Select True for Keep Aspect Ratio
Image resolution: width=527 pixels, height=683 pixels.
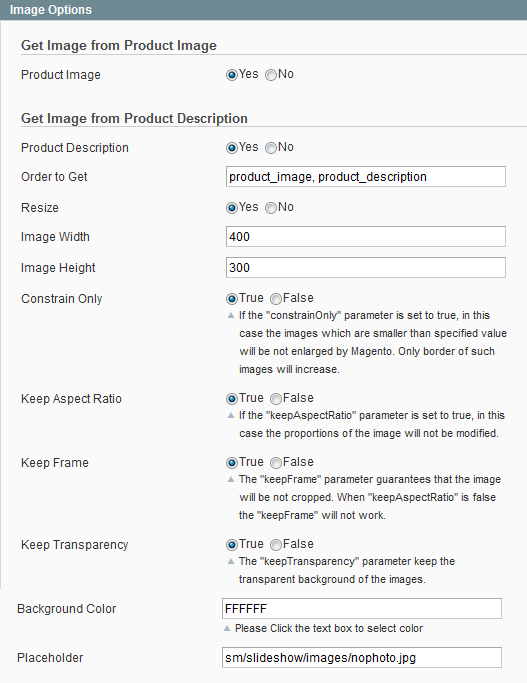click(x=232, y=399)
